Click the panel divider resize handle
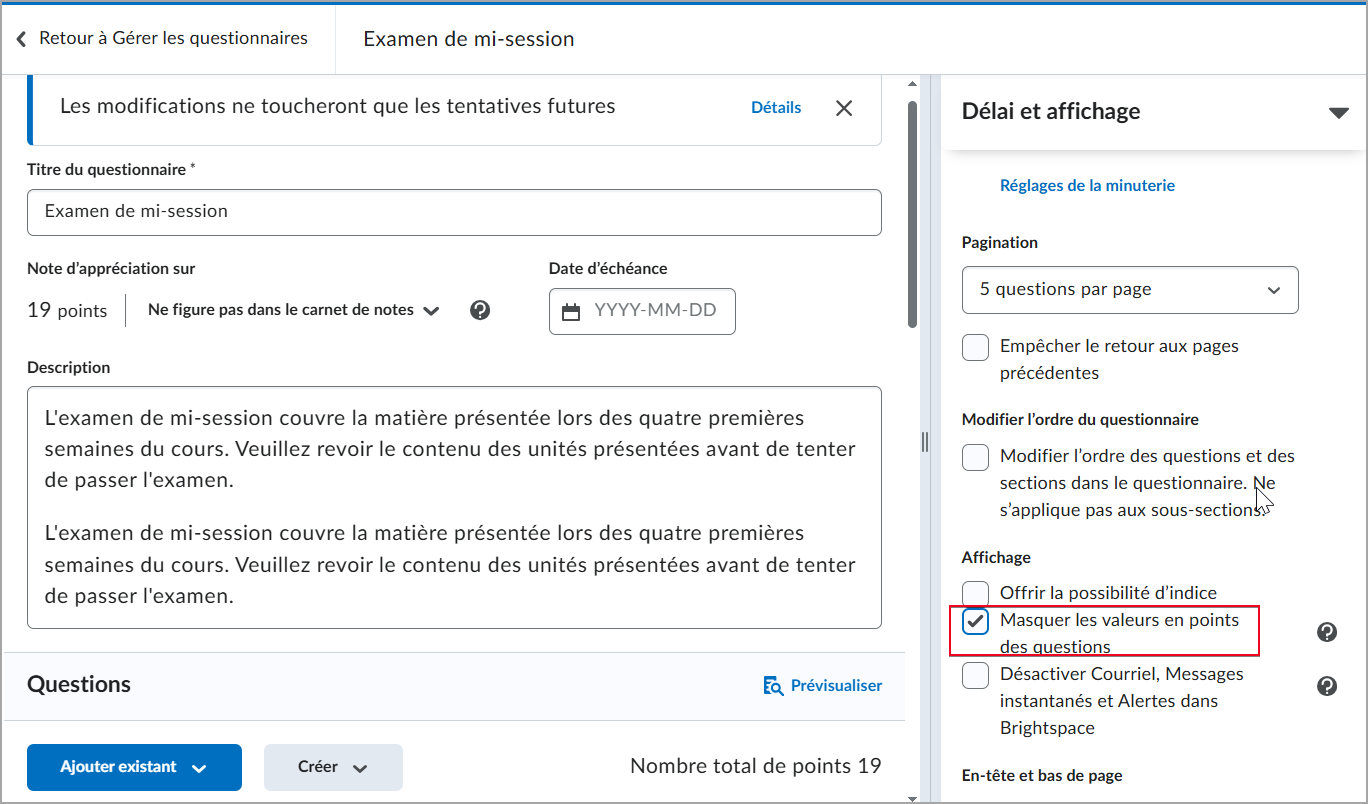 925,441
